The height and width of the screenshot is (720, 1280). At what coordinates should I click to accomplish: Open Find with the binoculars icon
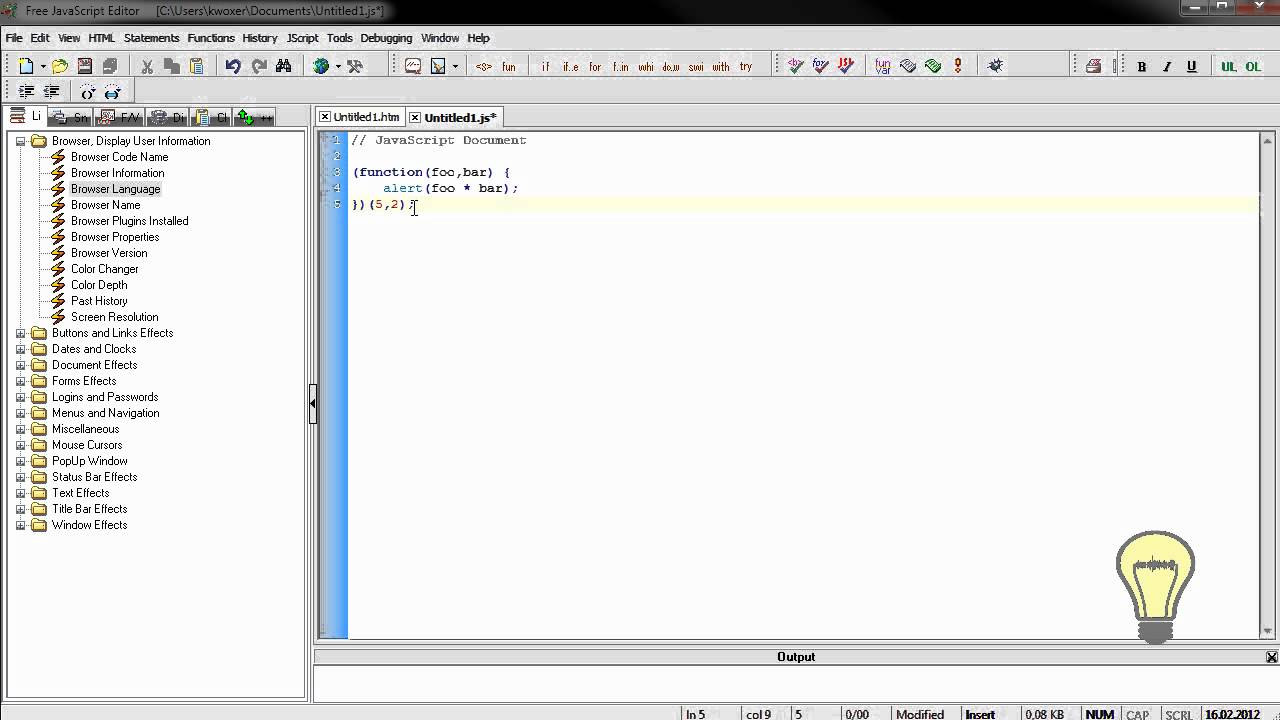tap(284, 66)
